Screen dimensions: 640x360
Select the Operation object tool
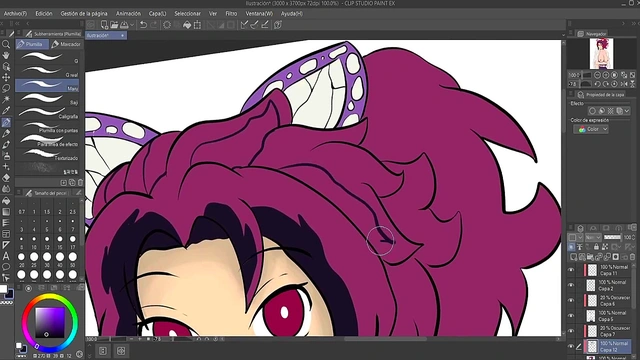tap(6, 66)
